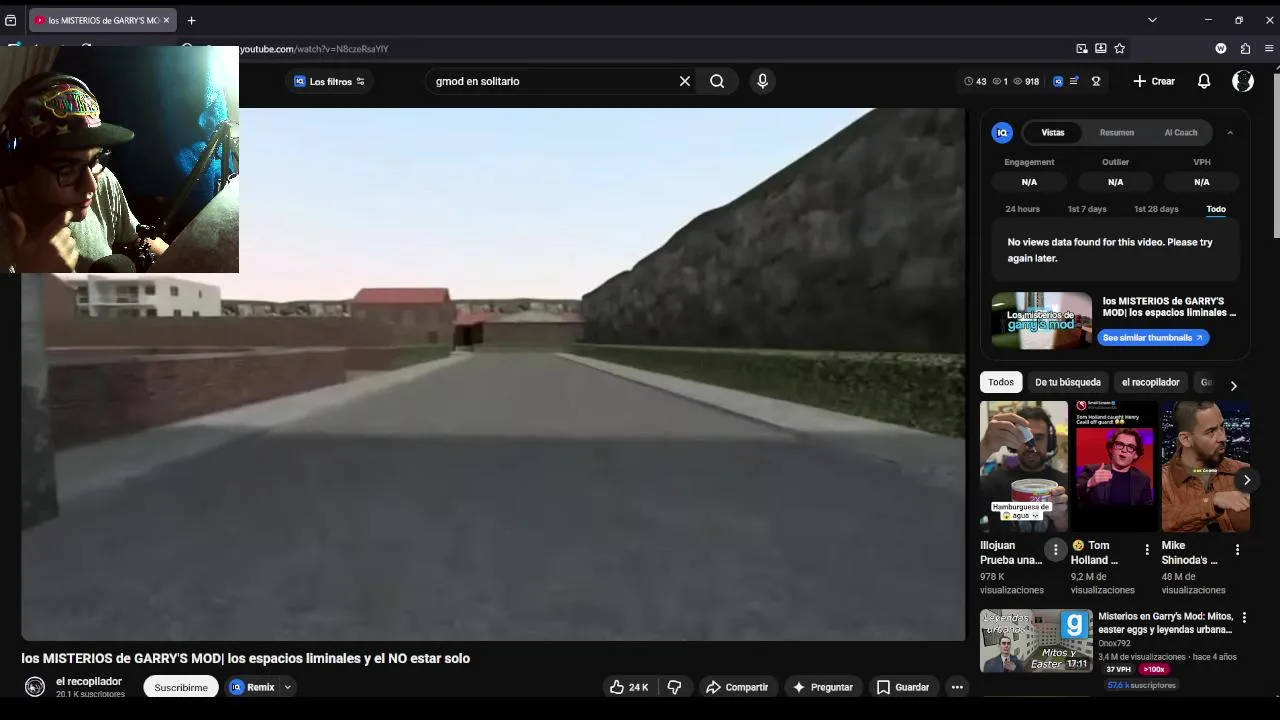Open el recopilador channel name
This screenshot has width=1280, height=720.
tap(89, 681)
